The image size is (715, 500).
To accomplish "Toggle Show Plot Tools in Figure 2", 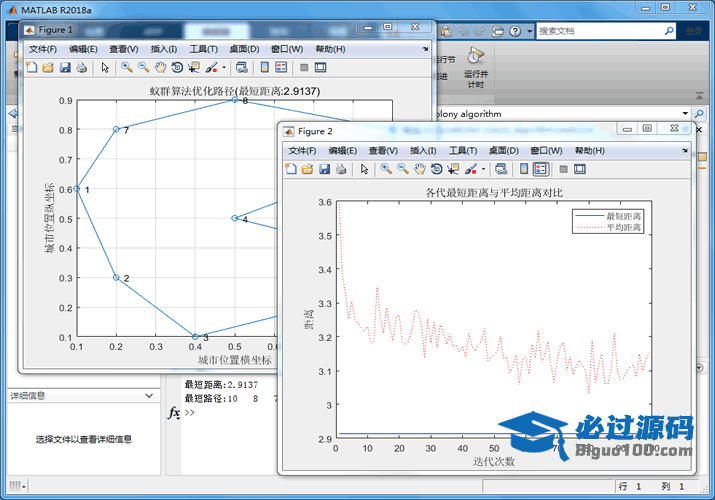I will point(580,169).
